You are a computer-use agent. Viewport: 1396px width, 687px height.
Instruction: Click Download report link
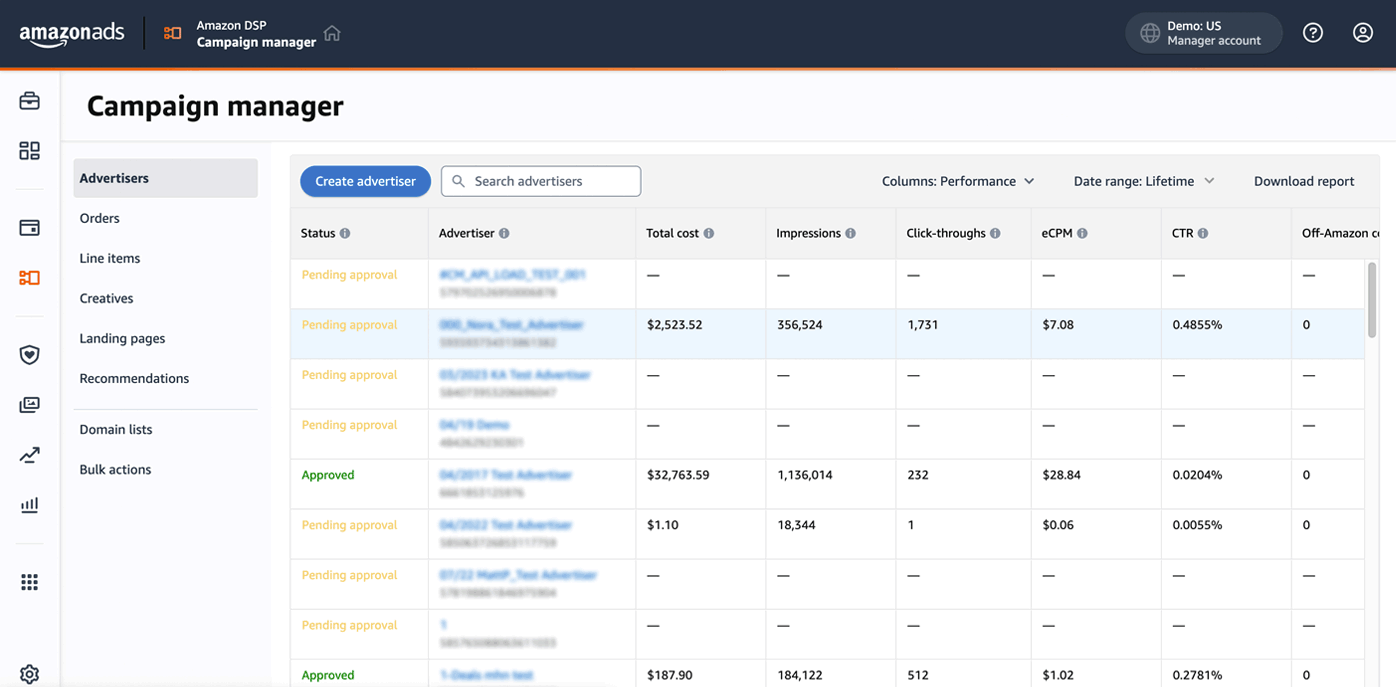coord(1304,181)
